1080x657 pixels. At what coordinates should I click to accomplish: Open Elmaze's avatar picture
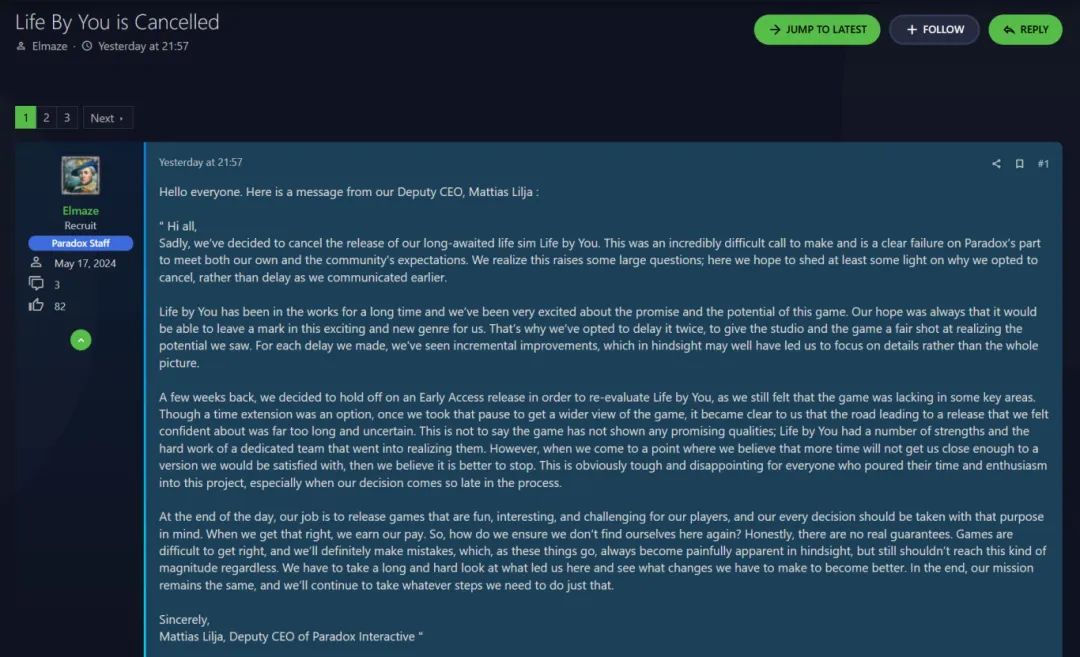(x=81, y=176)
